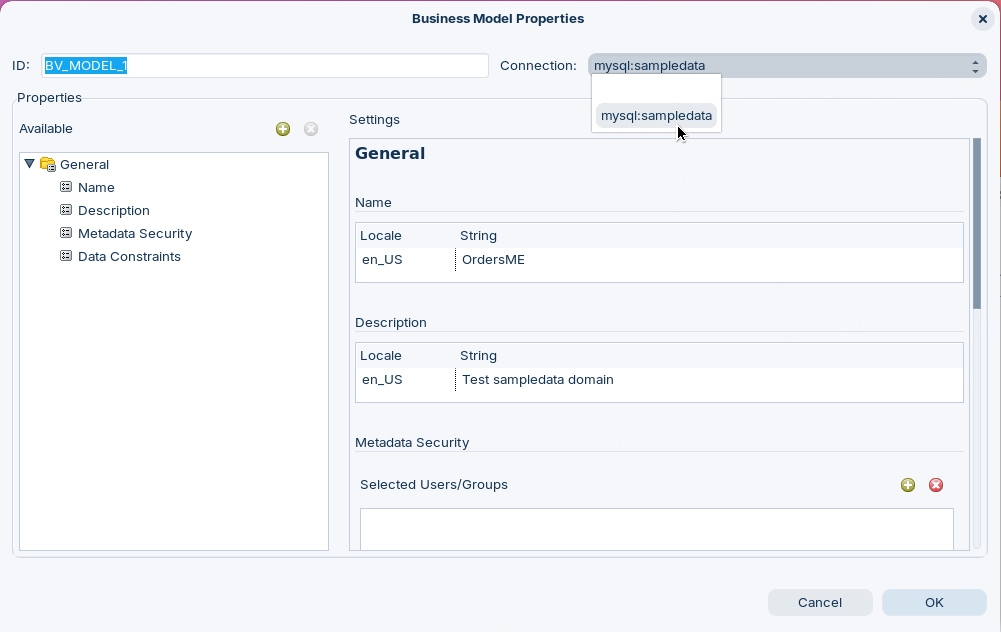Click the green add property icon beside Available
The width and height of the screenshot is (1001, 632).
click(x=283, y=129)
